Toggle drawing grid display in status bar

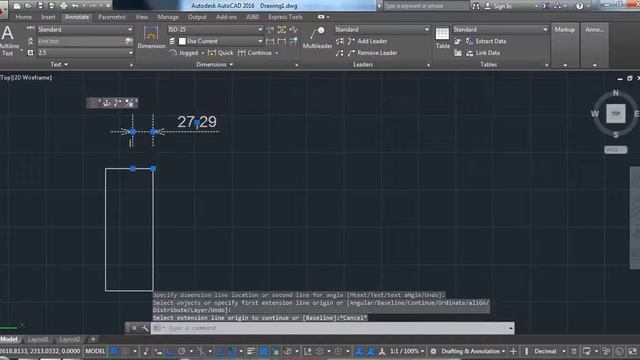pyautogui.click(x=115, y=351)
